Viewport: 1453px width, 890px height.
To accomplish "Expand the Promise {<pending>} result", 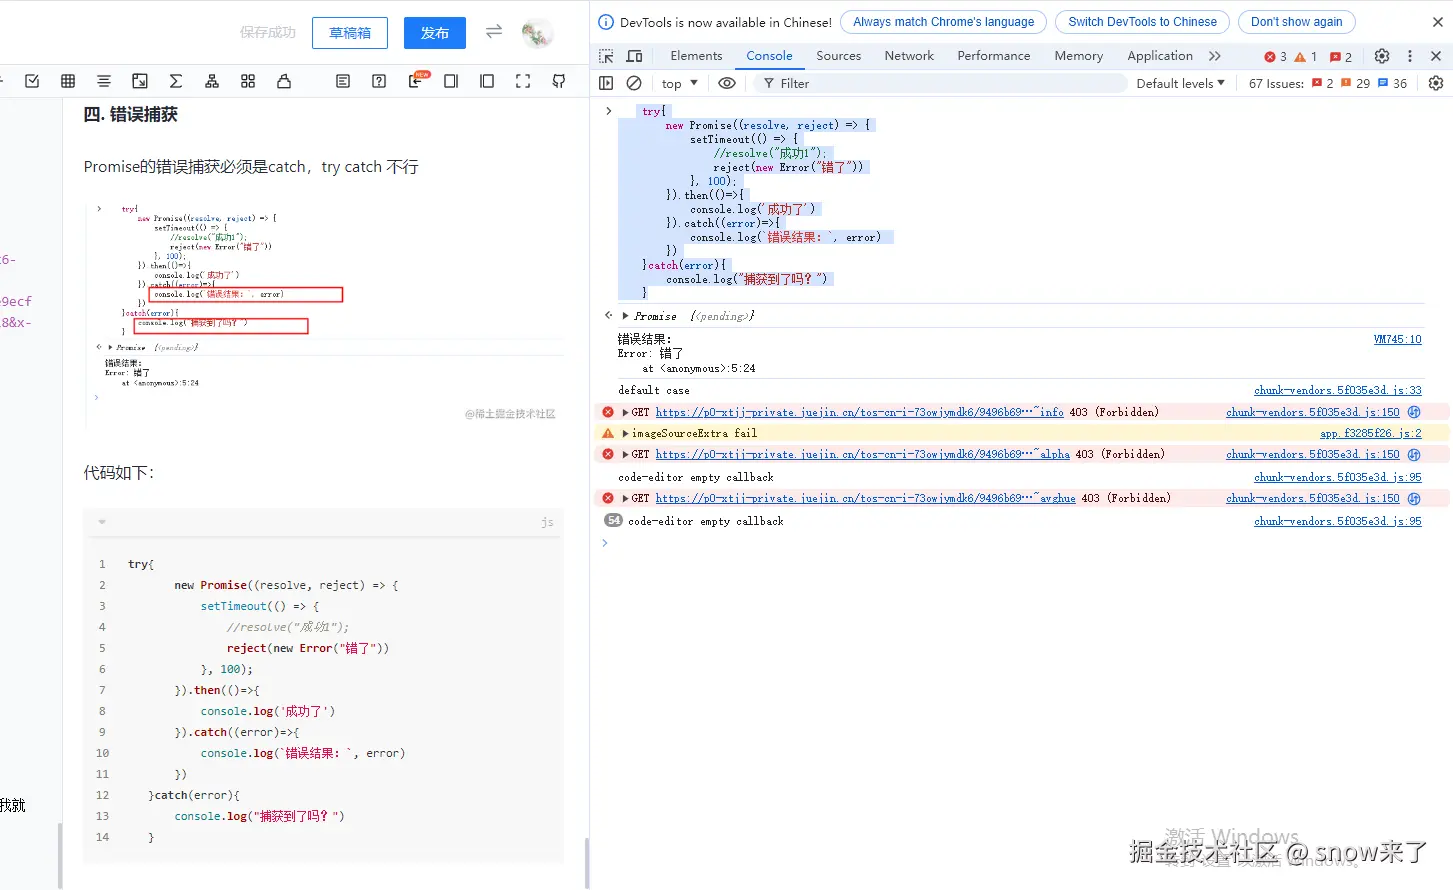I will (625, 316).
